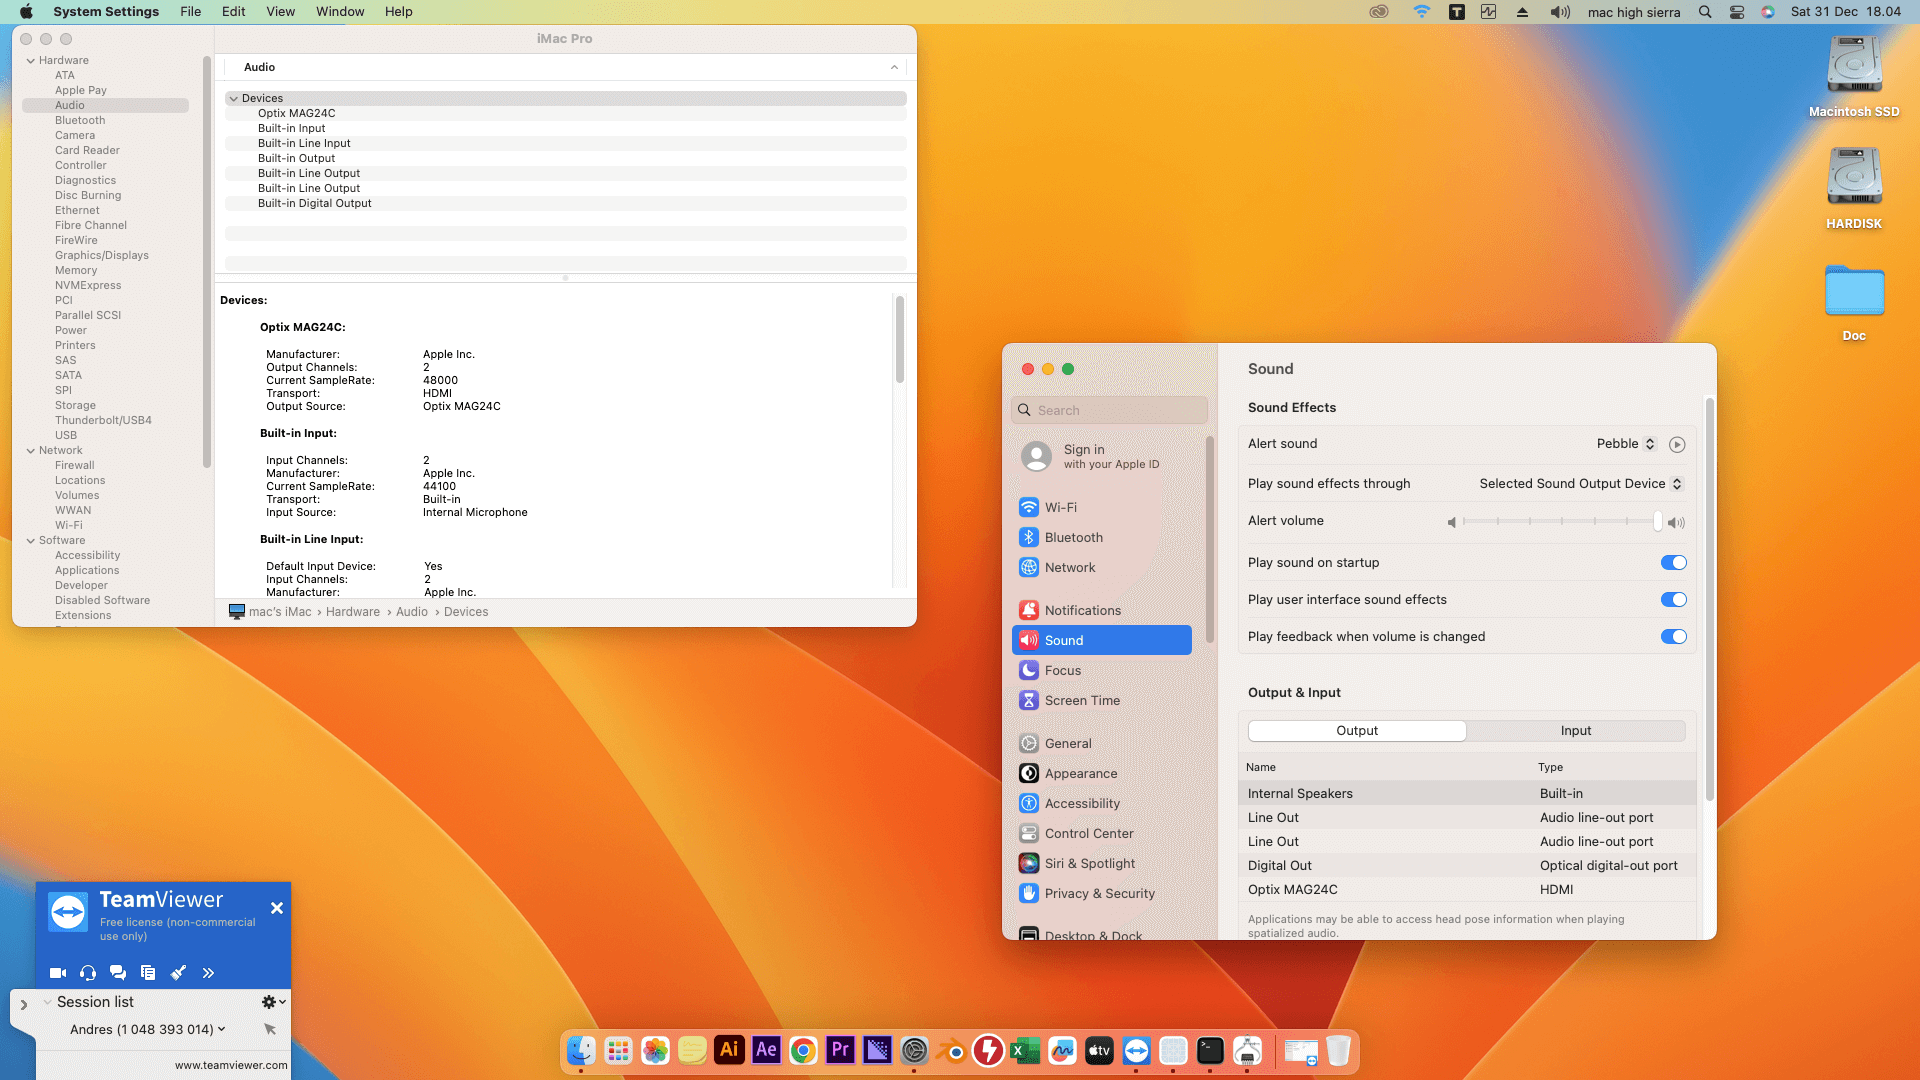The height and width of the screenshot is (1080, 1920).
Task: Disable Play sound on startup
Action: coord(1673,562)
